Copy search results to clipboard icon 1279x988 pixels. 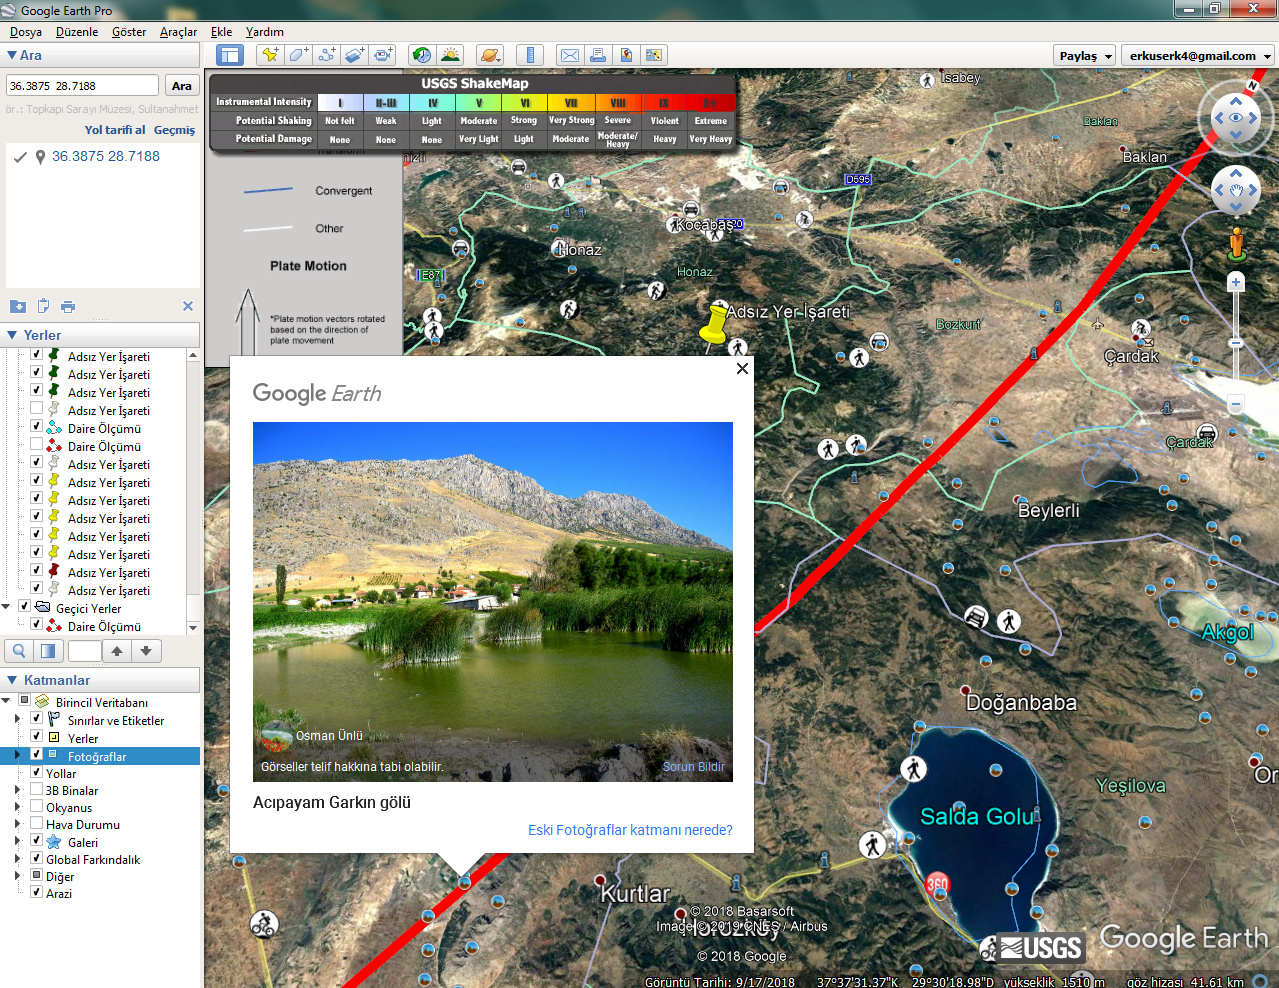point(43,306)
